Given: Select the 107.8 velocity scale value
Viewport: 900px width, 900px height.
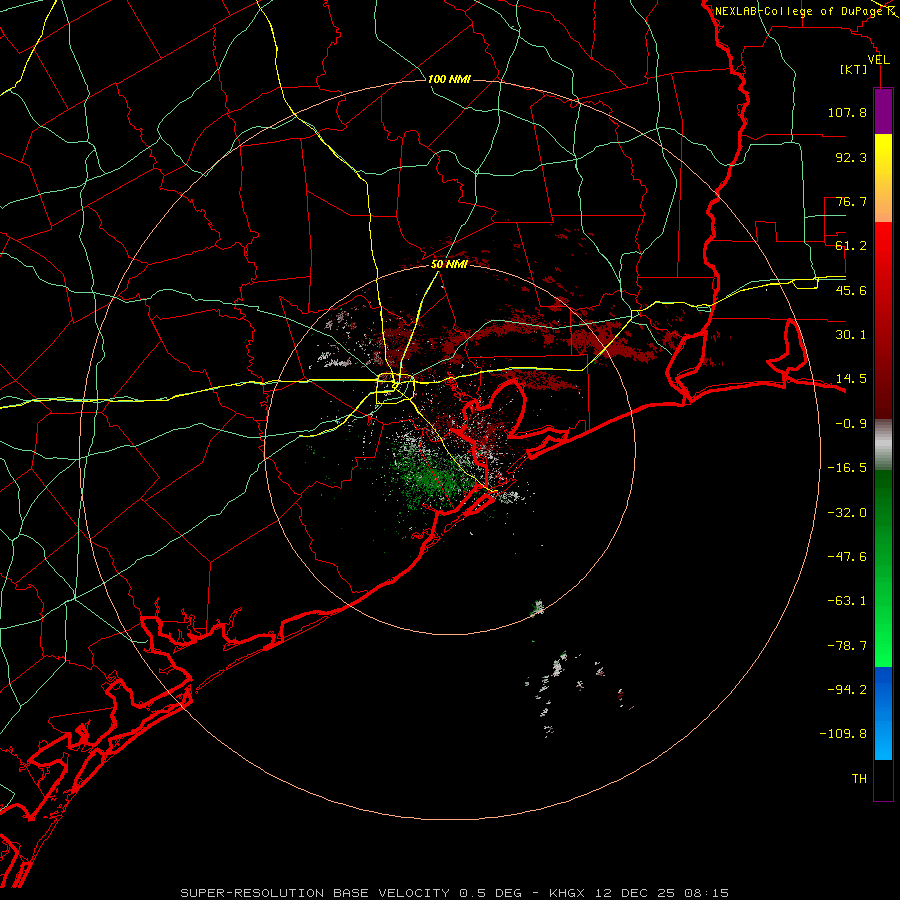Looking at the screenshot, I should [x=847, y=112].
